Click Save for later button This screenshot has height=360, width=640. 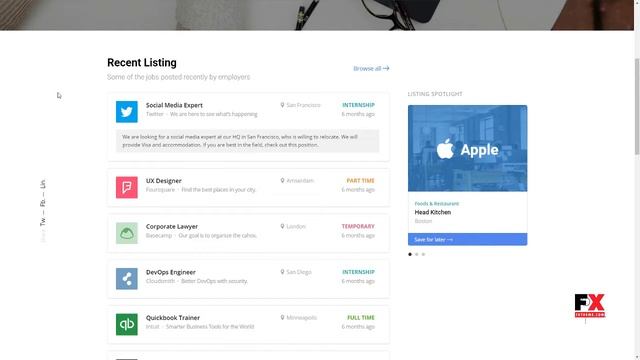pos(467,239)
